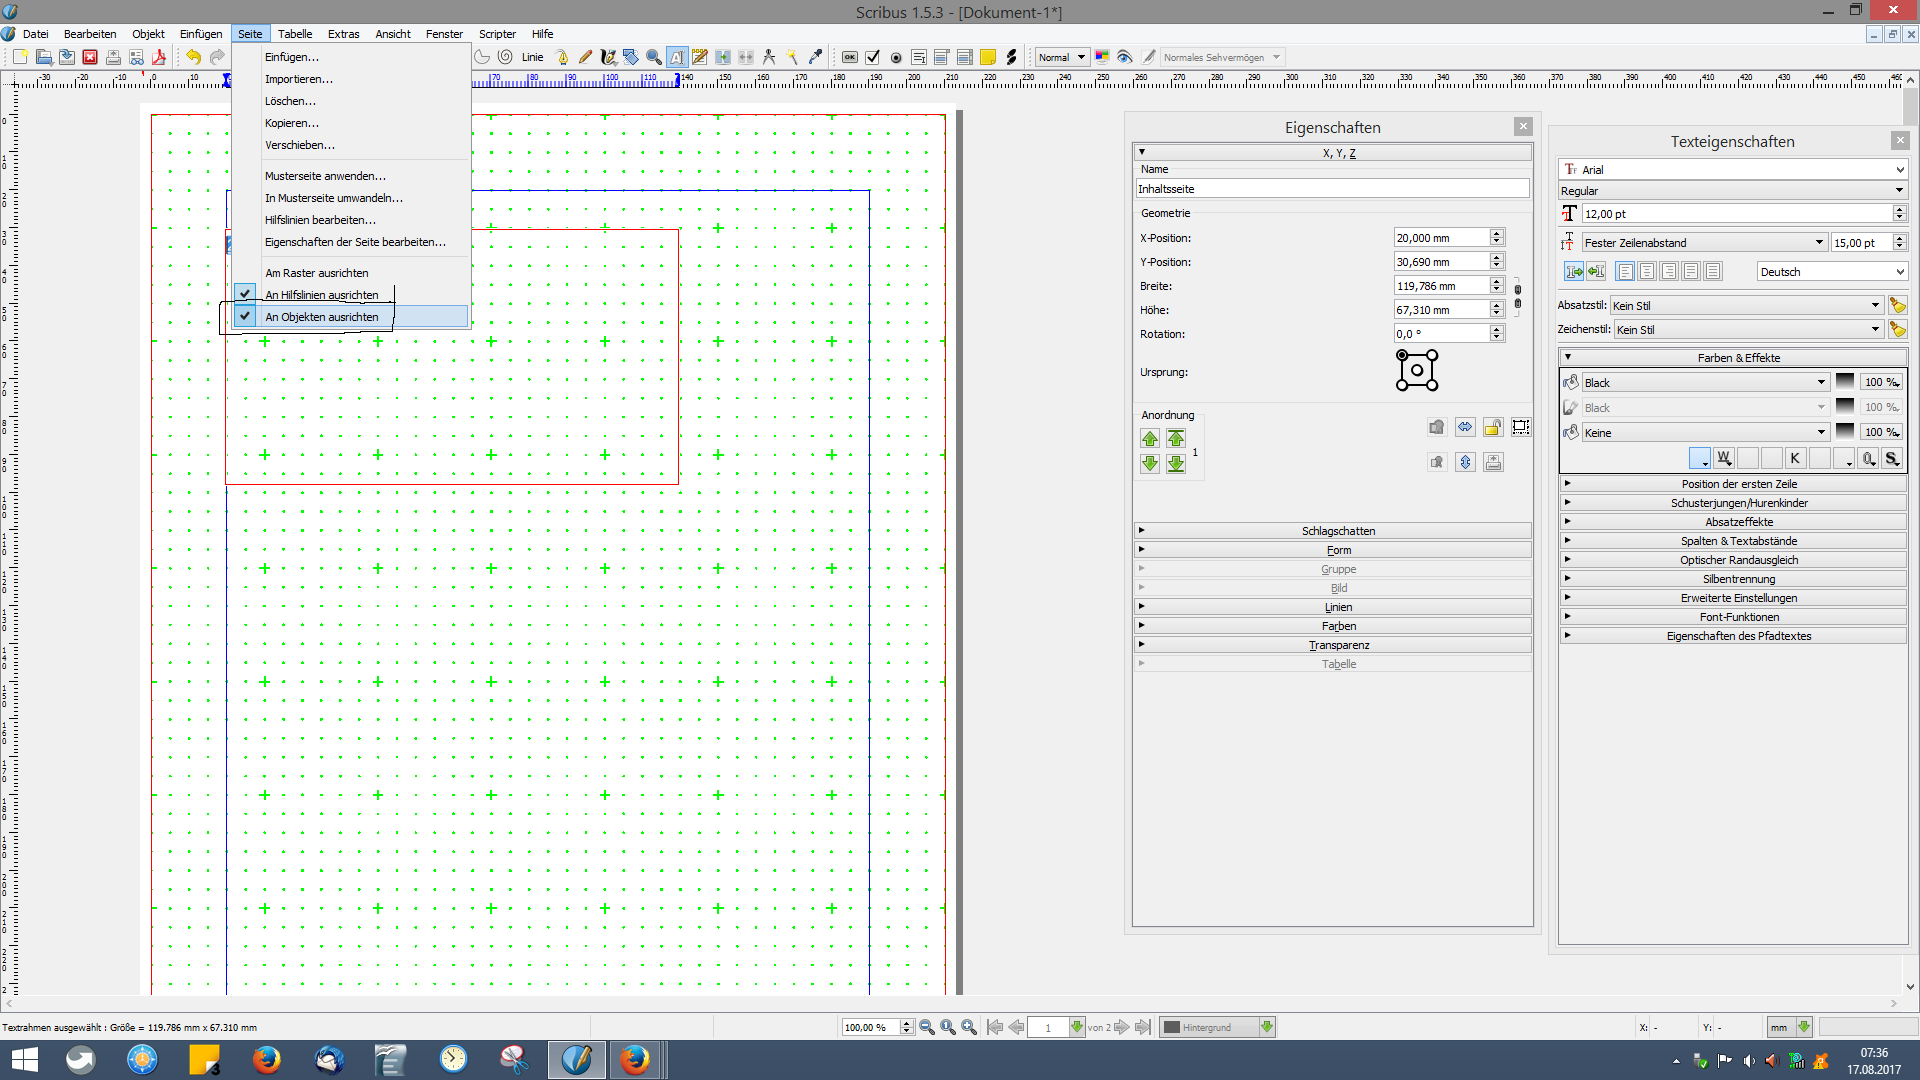Click the undo arrow icon

click(193, 57)
